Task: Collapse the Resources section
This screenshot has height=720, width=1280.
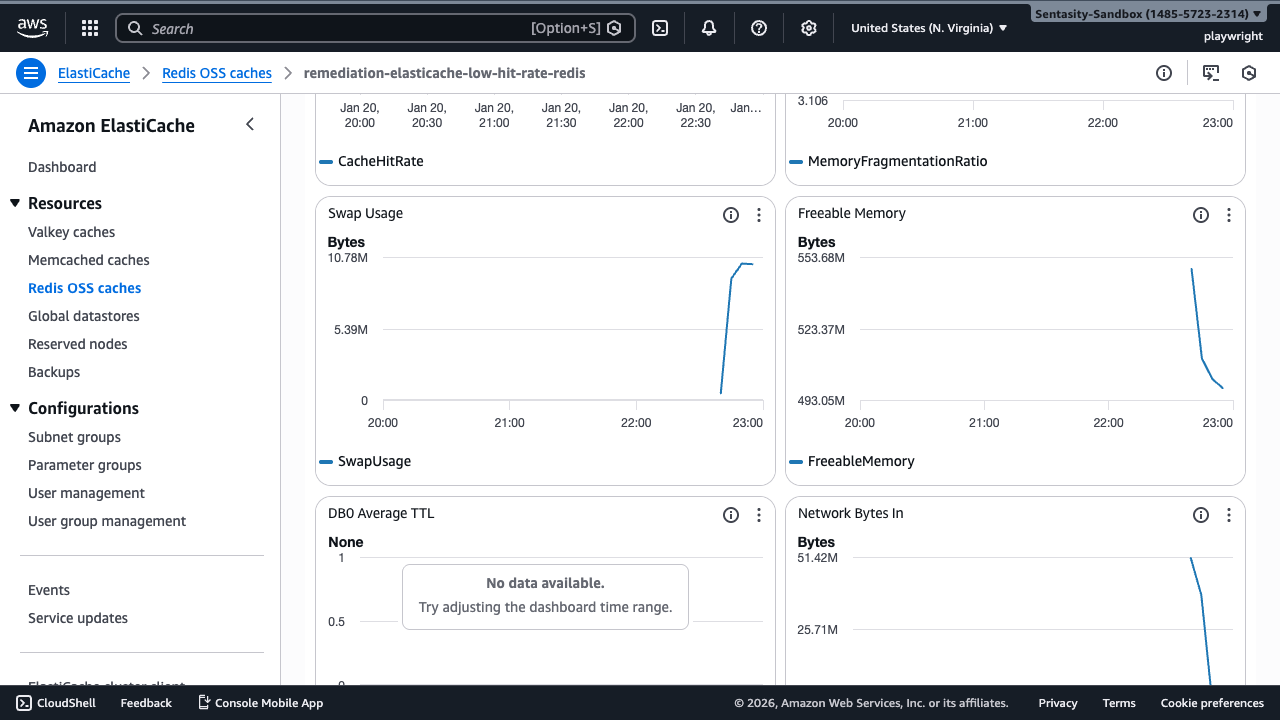Action: (x=14, y=203)
